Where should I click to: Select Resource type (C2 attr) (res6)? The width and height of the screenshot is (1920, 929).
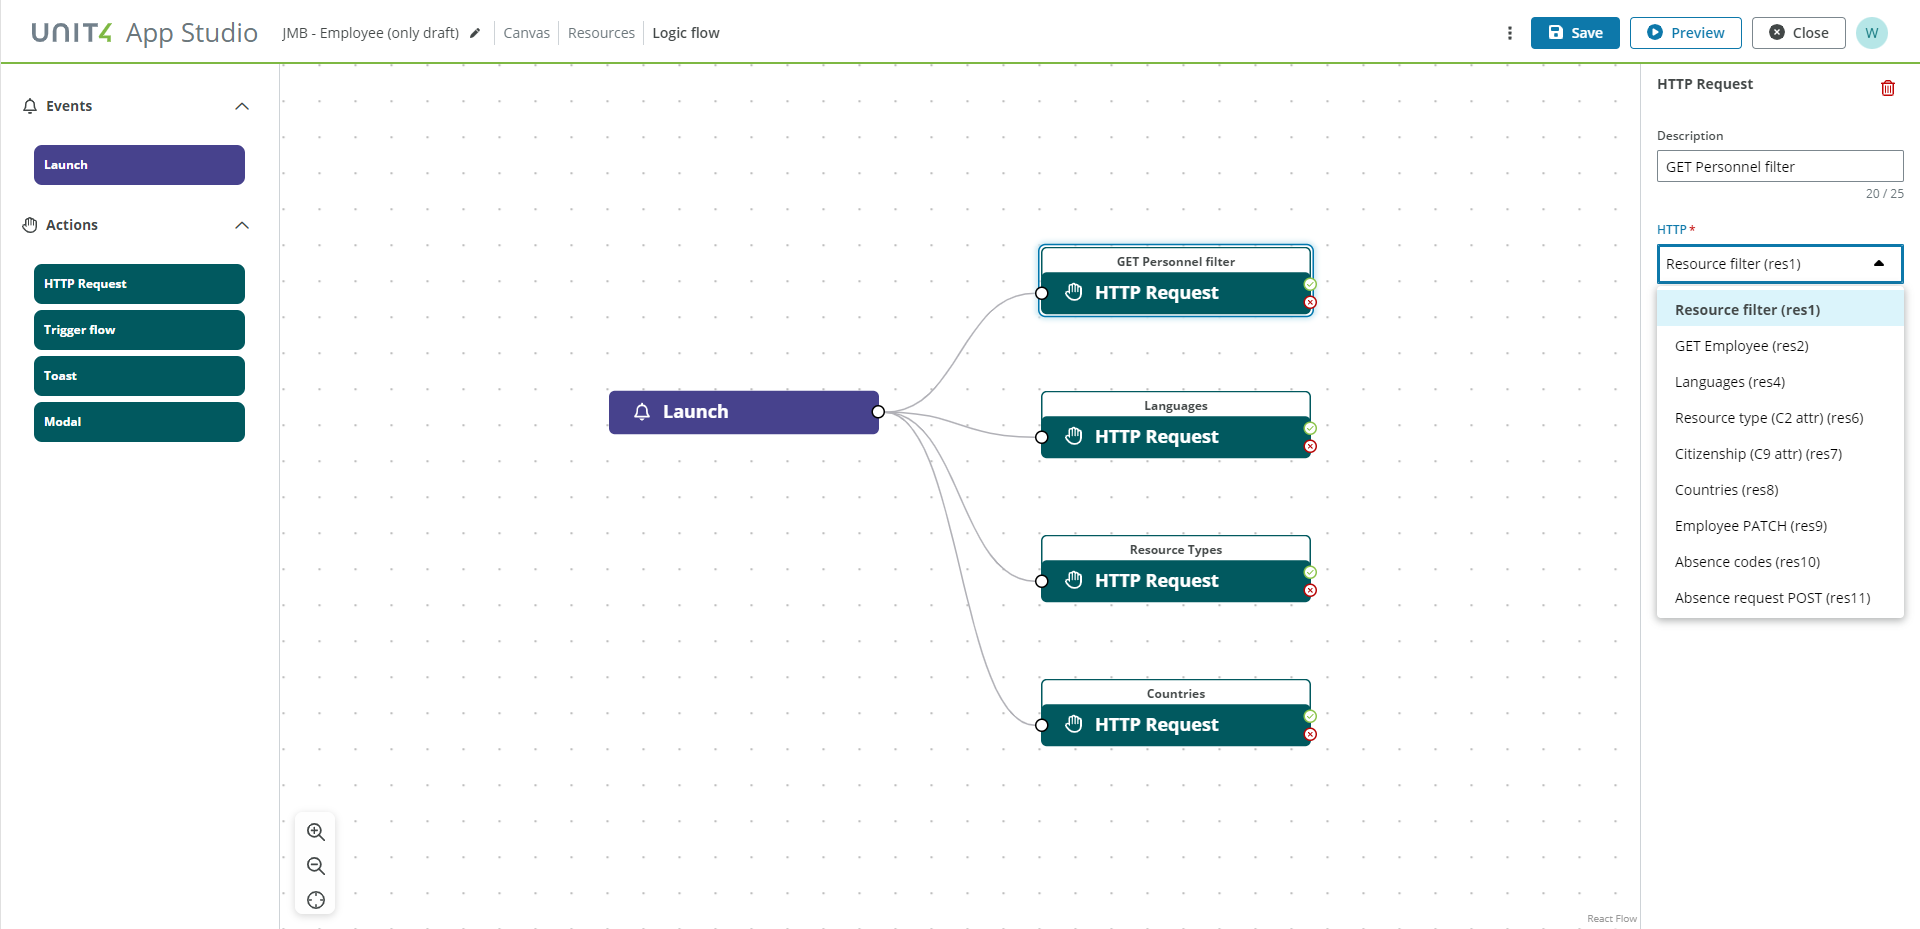1780,418
